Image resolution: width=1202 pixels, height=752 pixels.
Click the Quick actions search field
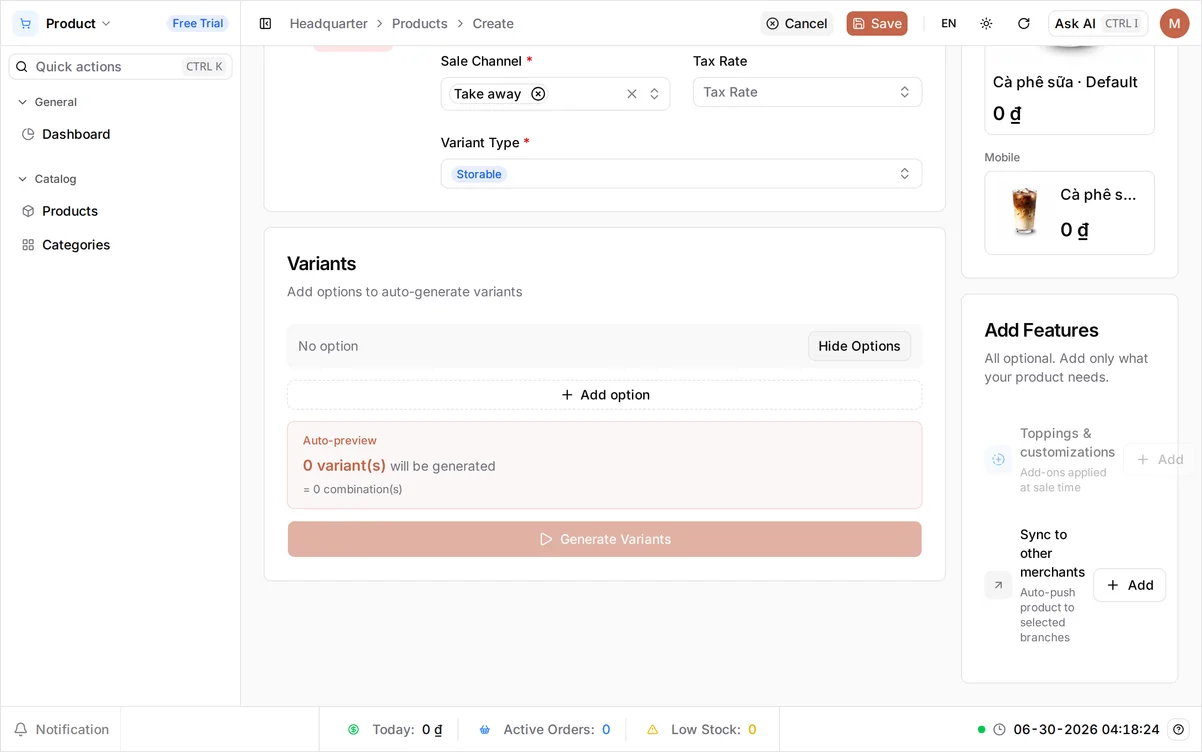121,67
